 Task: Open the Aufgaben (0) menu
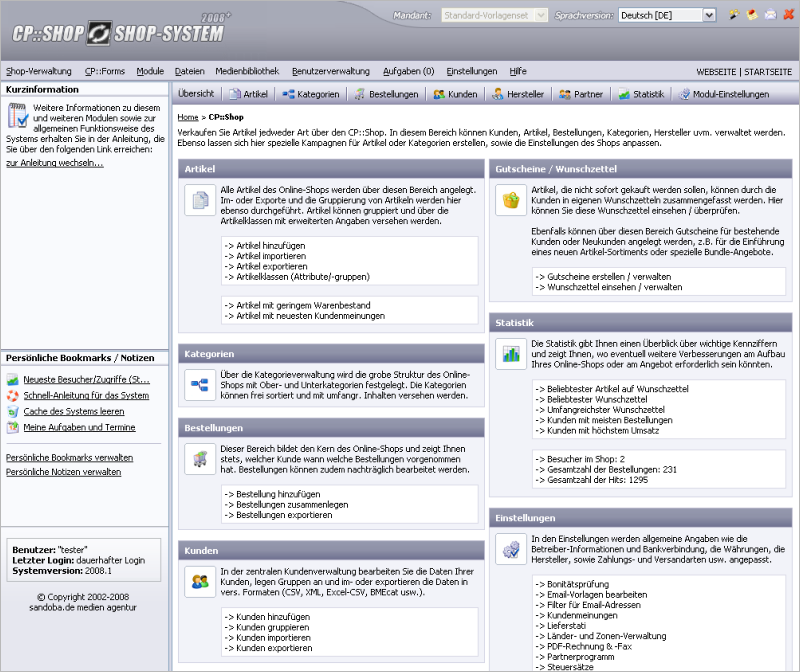click(408, 71)
